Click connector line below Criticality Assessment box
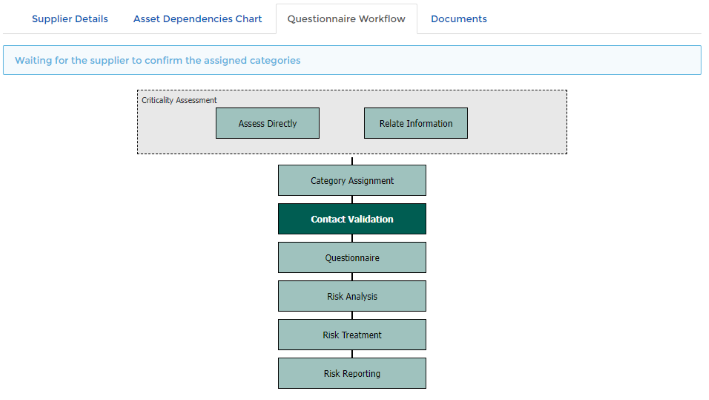Image resolution: width=709 pixels, height=400 pixels. [352, 160]
